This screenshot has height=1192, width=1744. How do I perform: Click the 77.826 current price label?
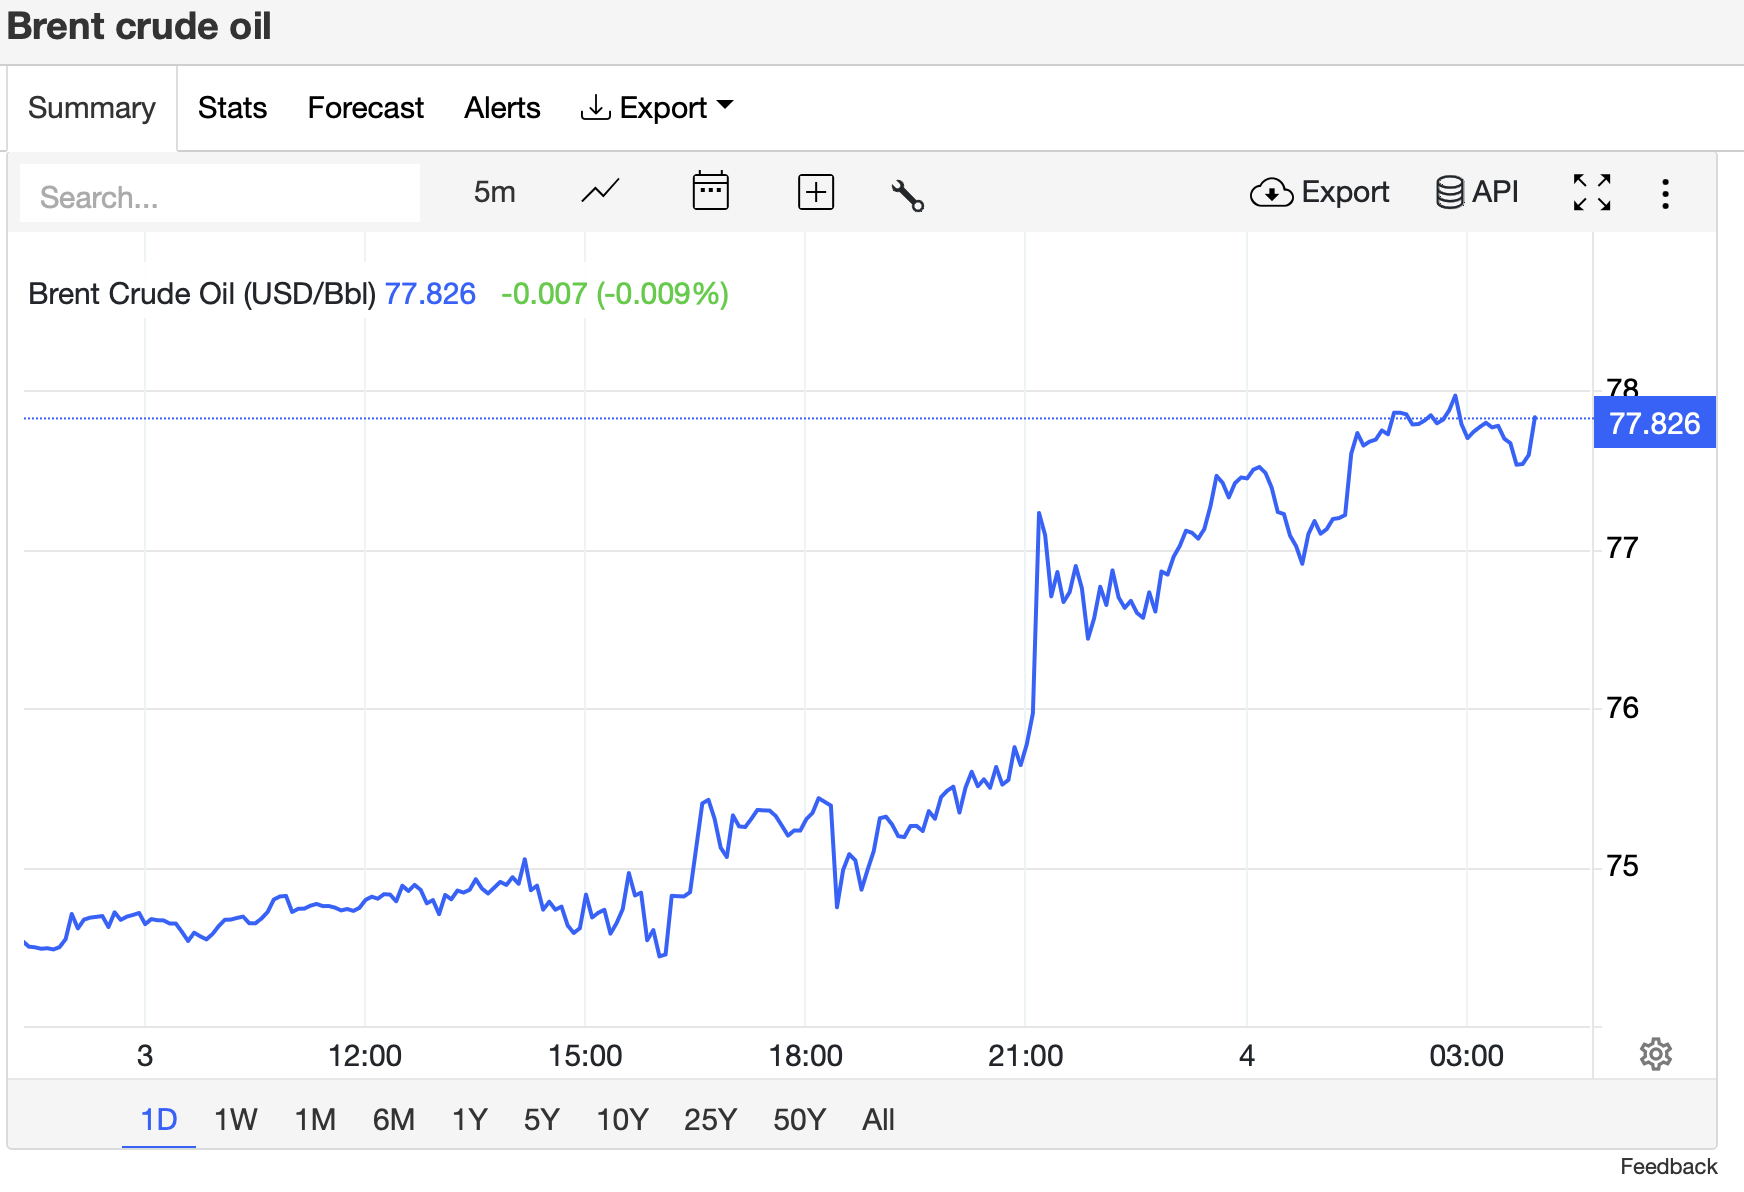pyautogui.click(x=1654, y=423)
